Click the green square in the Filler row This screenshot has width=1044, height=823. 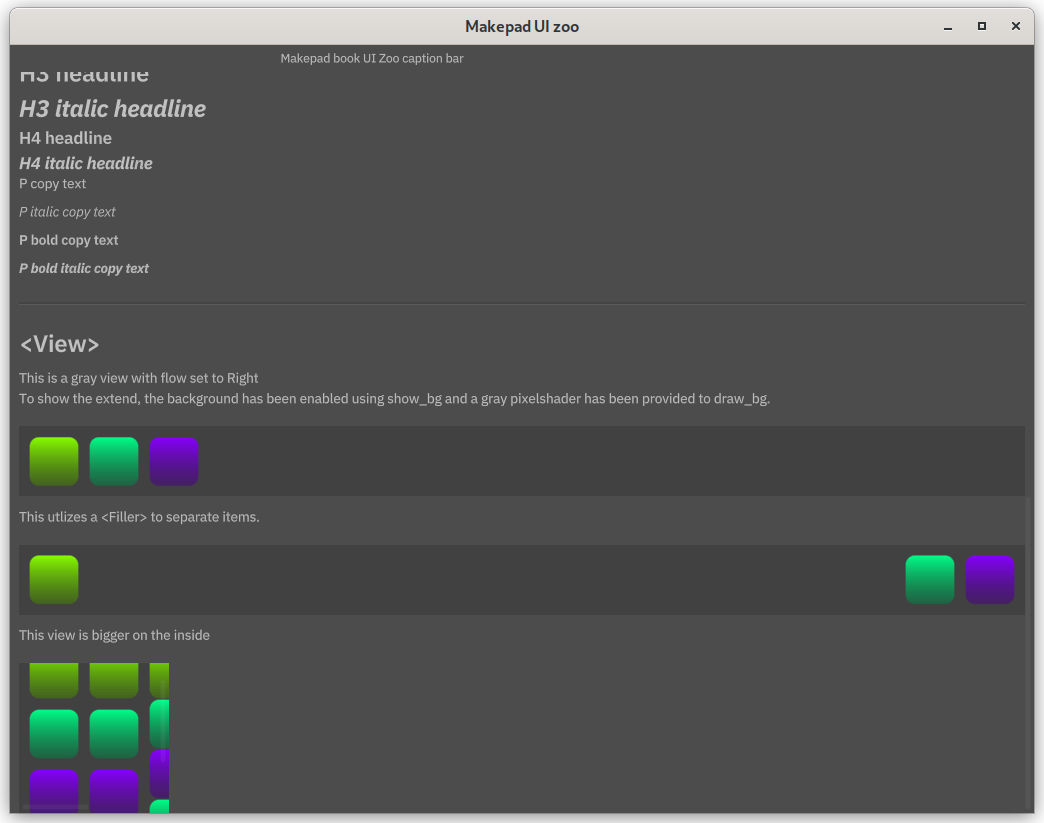pos(930,579)
